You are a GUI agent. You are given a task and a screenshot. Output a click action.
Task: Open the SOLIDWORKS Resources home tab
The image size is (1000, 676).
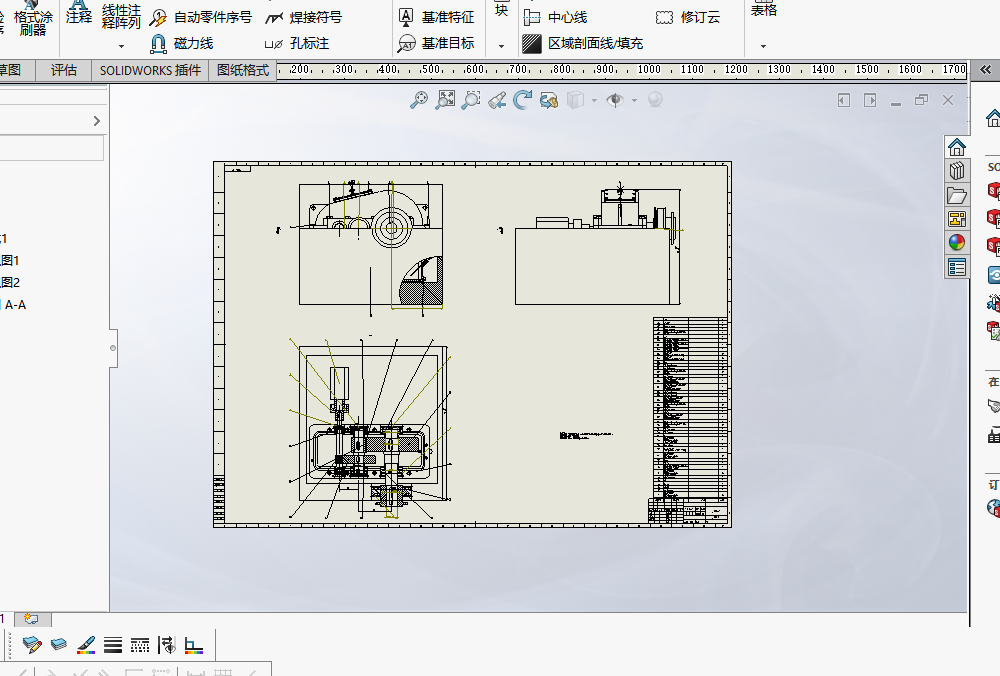coord(957,147)
